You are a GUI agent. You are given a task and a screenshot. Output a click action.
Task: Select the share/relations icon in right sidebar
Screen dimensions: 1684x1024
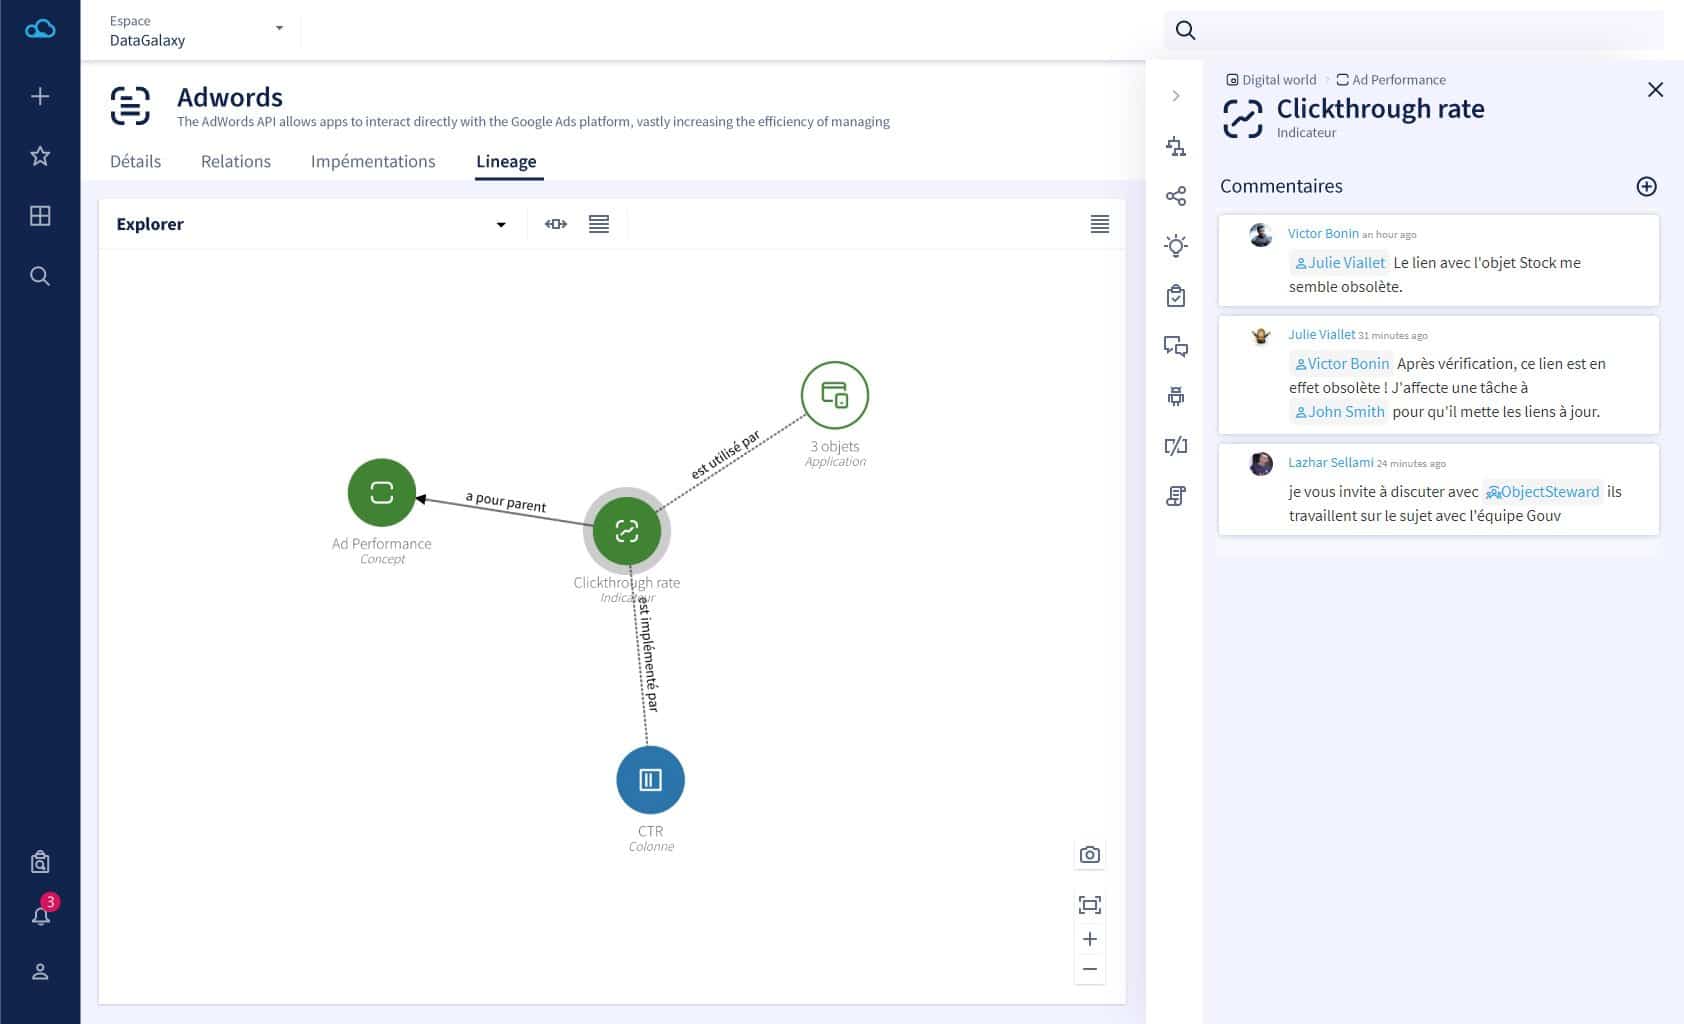click(x=1176, y=196)
